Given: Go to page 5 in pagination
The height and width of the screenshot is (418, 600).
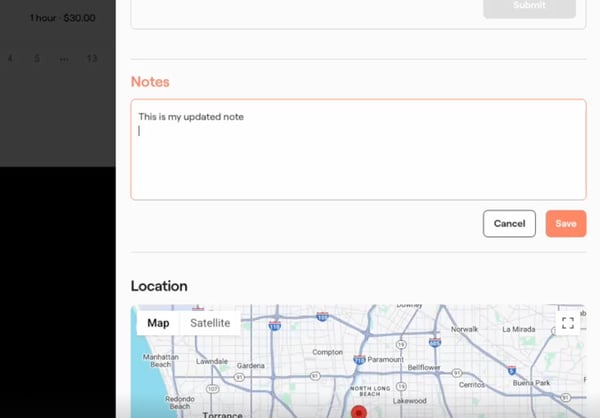Looking at the screenshot, I should coord(37,59).
